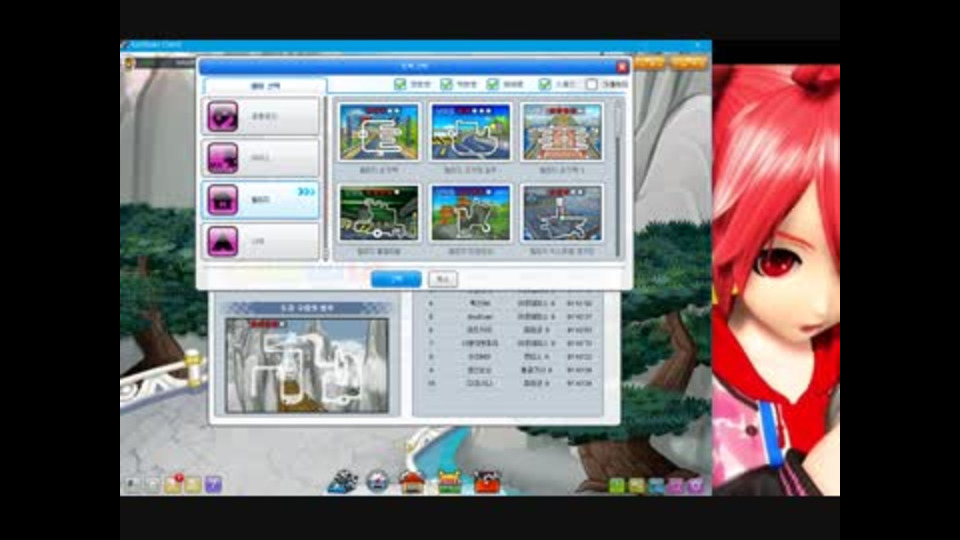This screenshot has height=540, width=960.
Task: Click the blue square icon at bottom-right
Action: (656, 486)
